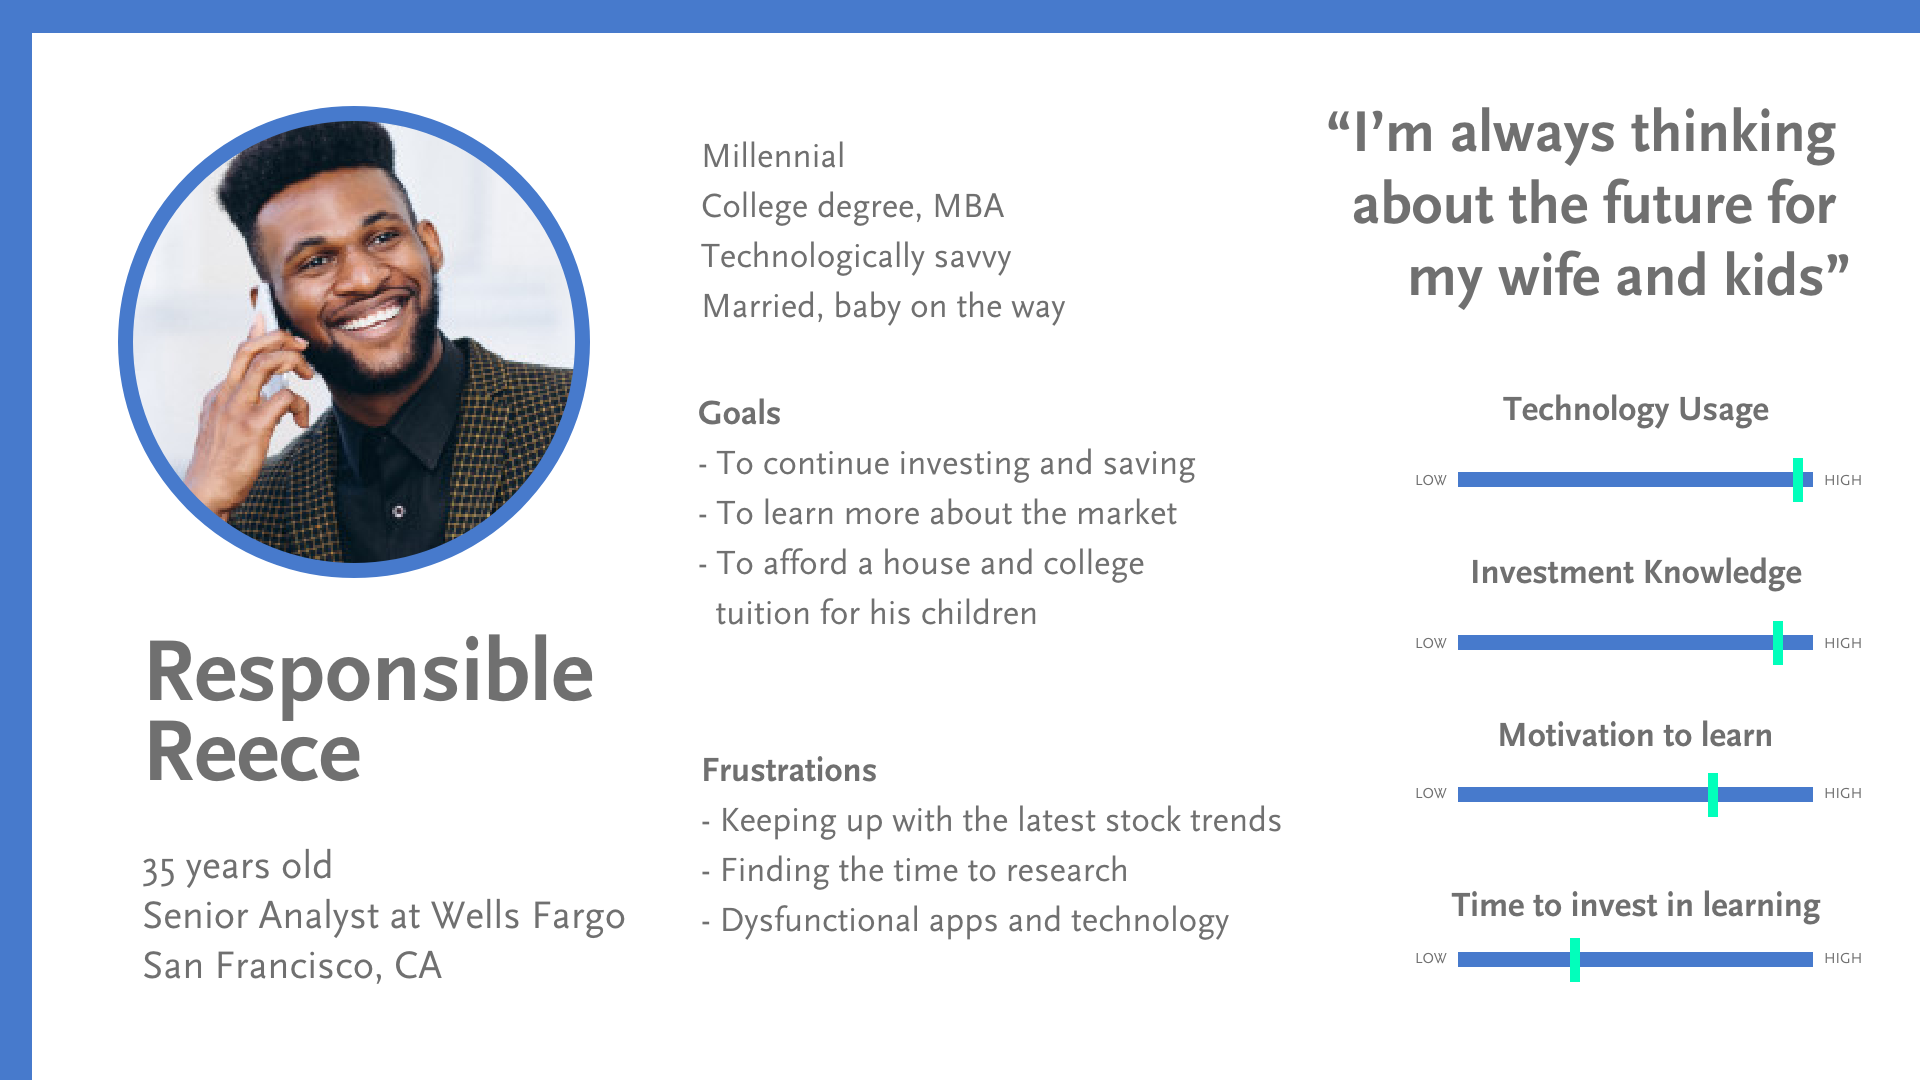Click the Time to invest in learning heading
Image resolution: width=1920 pixels, height=1080 pixels.
[x=1636, y=905]
